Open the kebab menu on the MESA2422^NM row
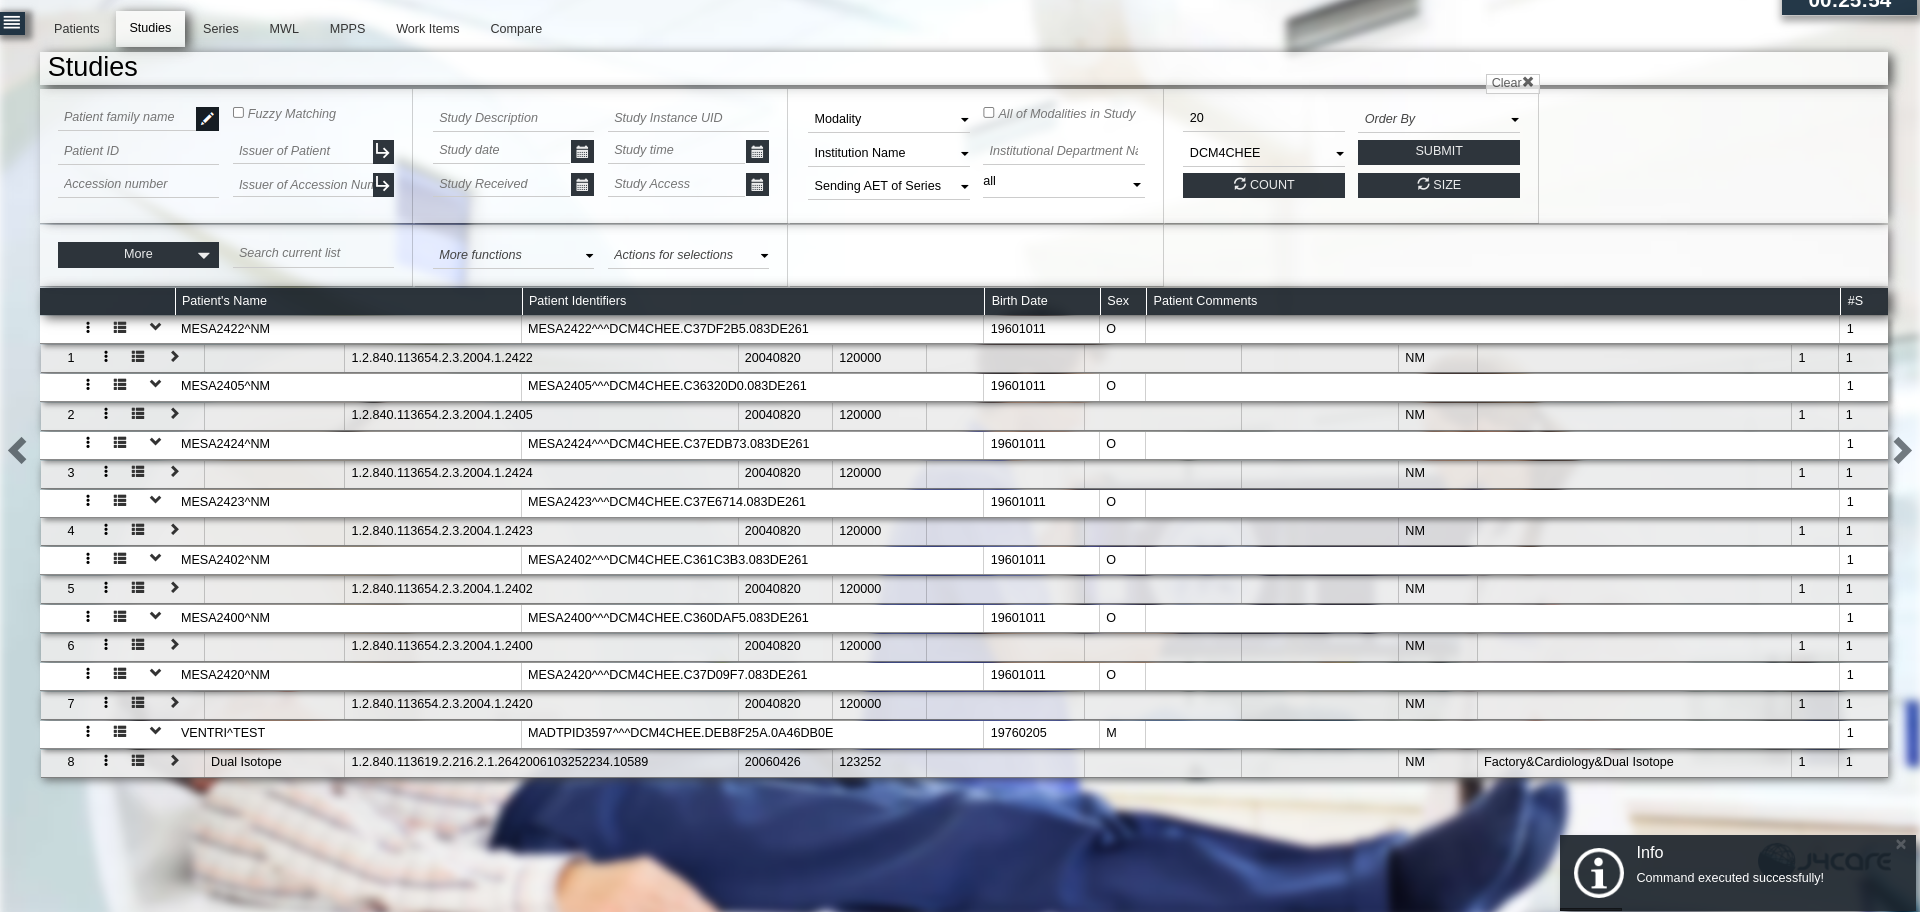Image resolution: width=1920 pixels, height=912 pixels. coord(88,328)
